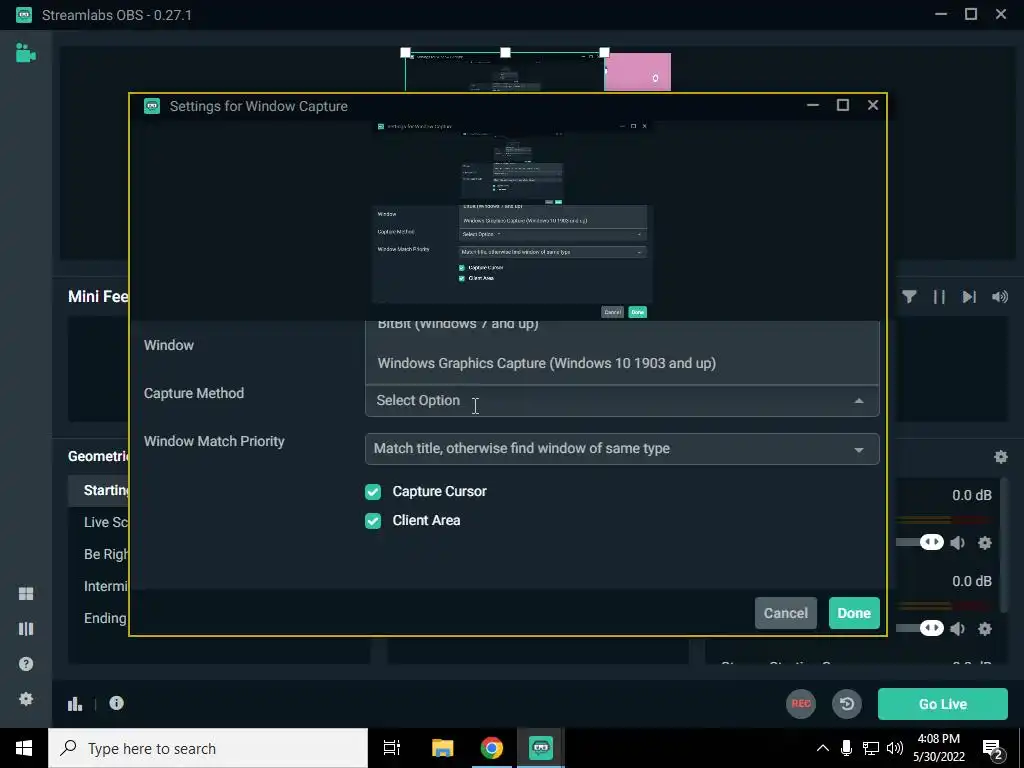Mute the first mixer audio source
The width and height of the screenshot is (1024, 768).
click(957, 543)
